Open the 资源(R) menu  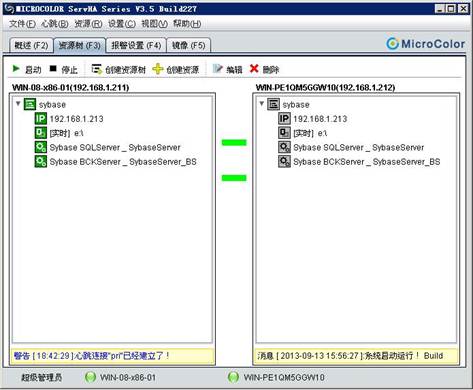[88, 24]
